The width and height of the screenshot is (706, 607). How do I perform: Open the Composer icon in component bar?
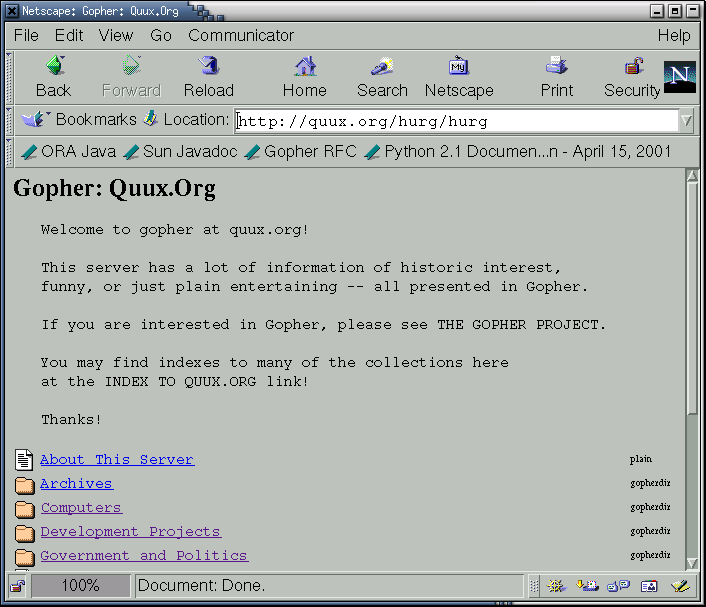coord(681,586)
